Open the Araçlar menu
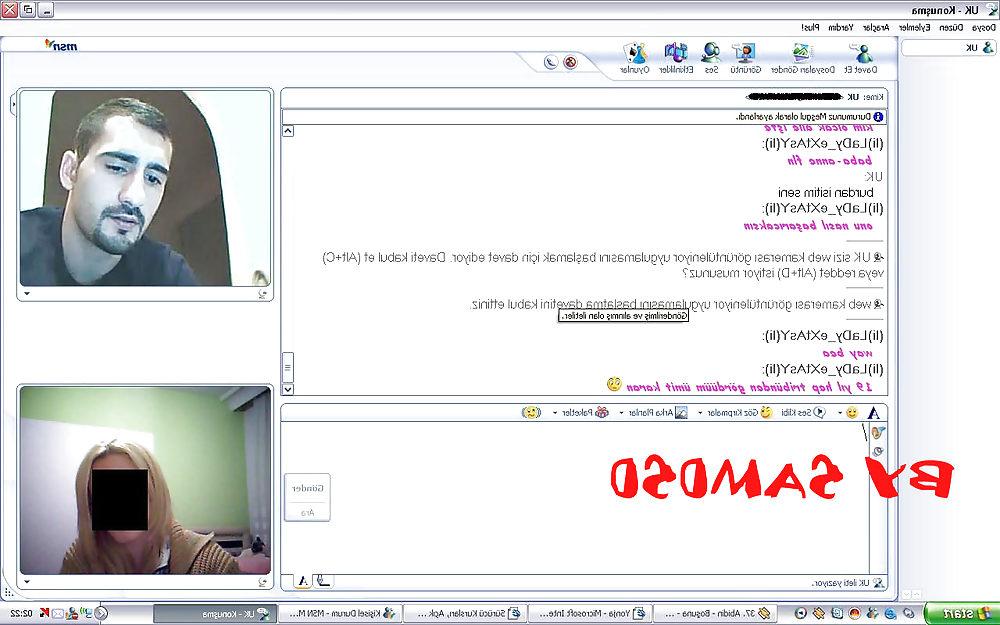1000x625 pixels. [876, 27]
